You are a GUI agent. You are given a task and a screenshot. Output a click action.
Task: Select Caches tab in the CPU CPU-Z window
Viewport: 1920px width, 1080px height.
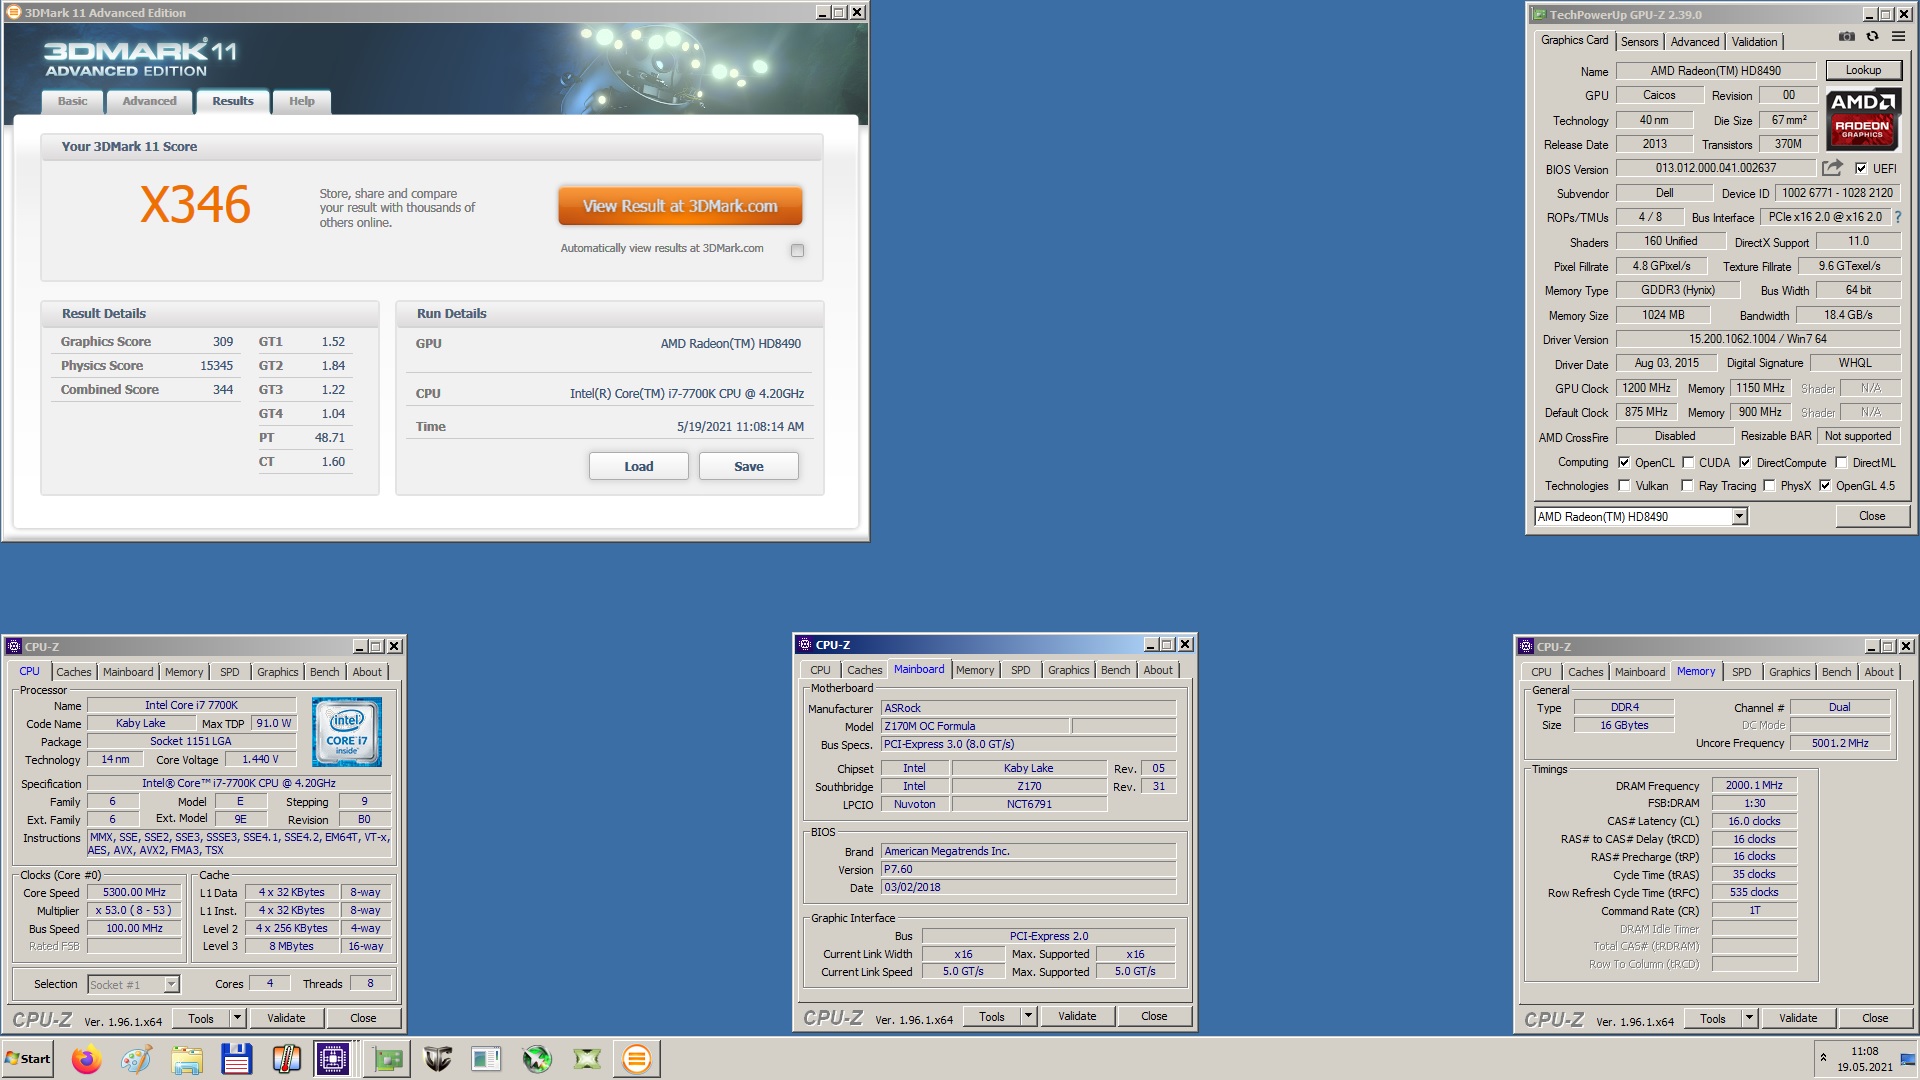[73, 672]
